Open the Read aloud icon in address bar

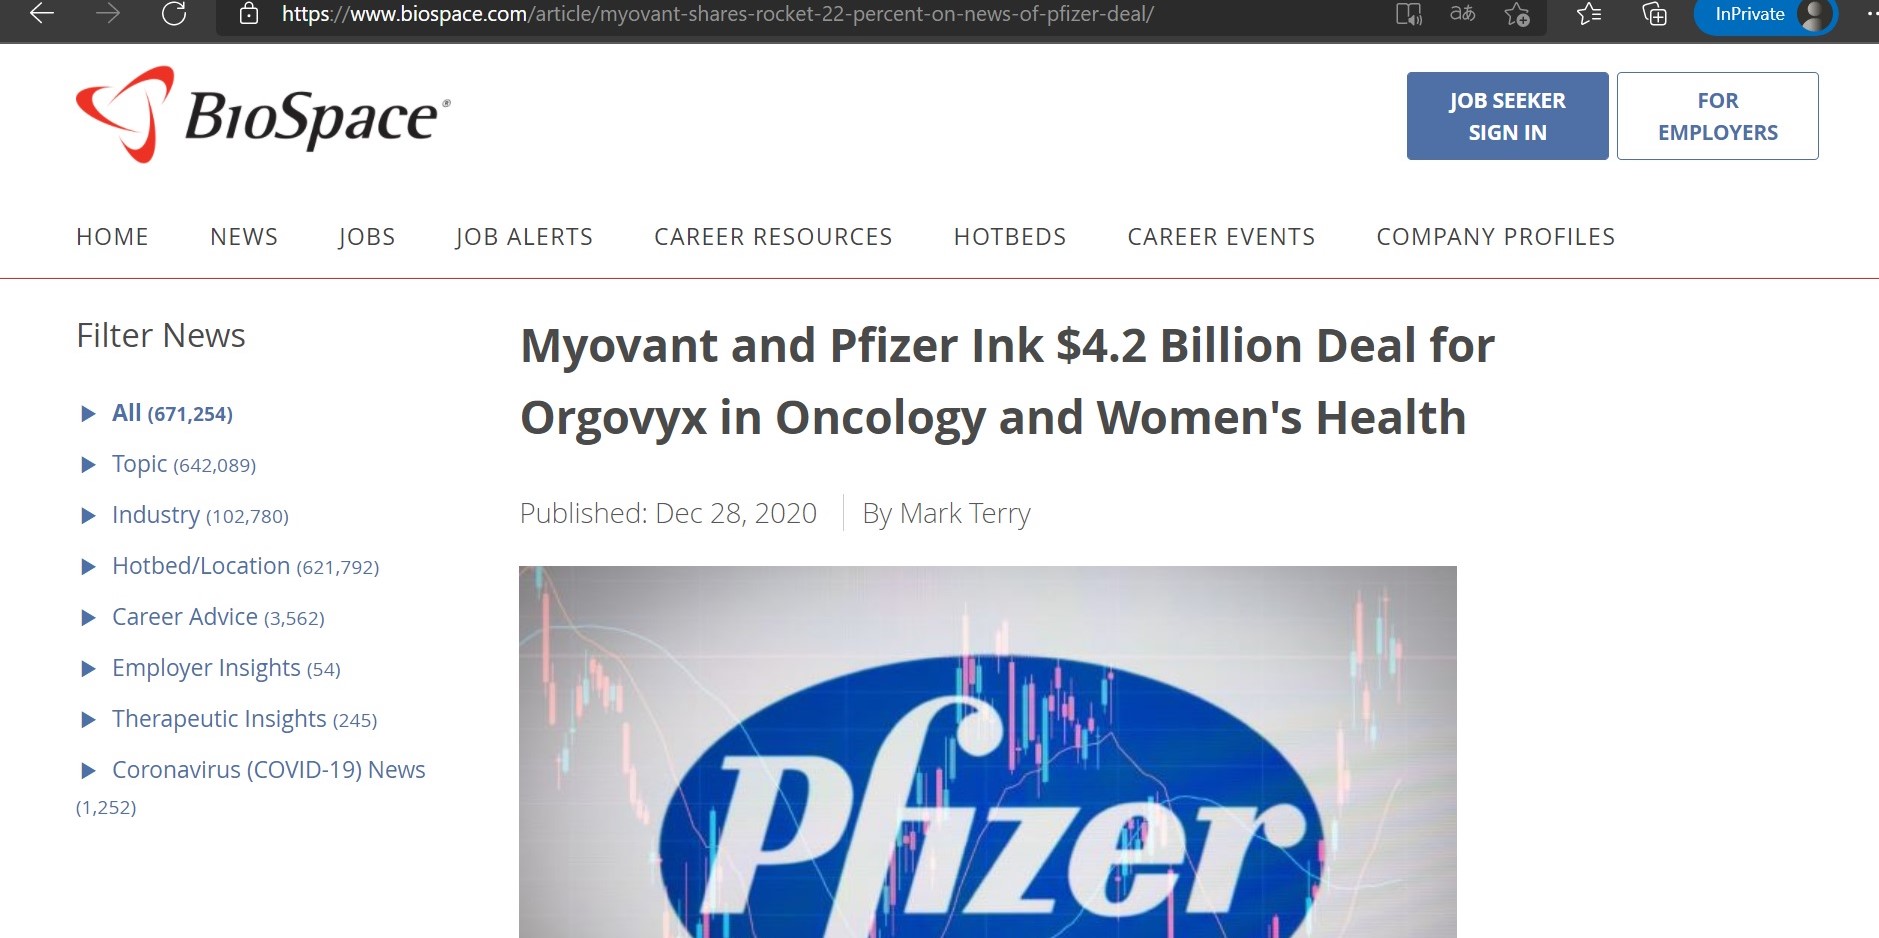(x=1408, y=14)
